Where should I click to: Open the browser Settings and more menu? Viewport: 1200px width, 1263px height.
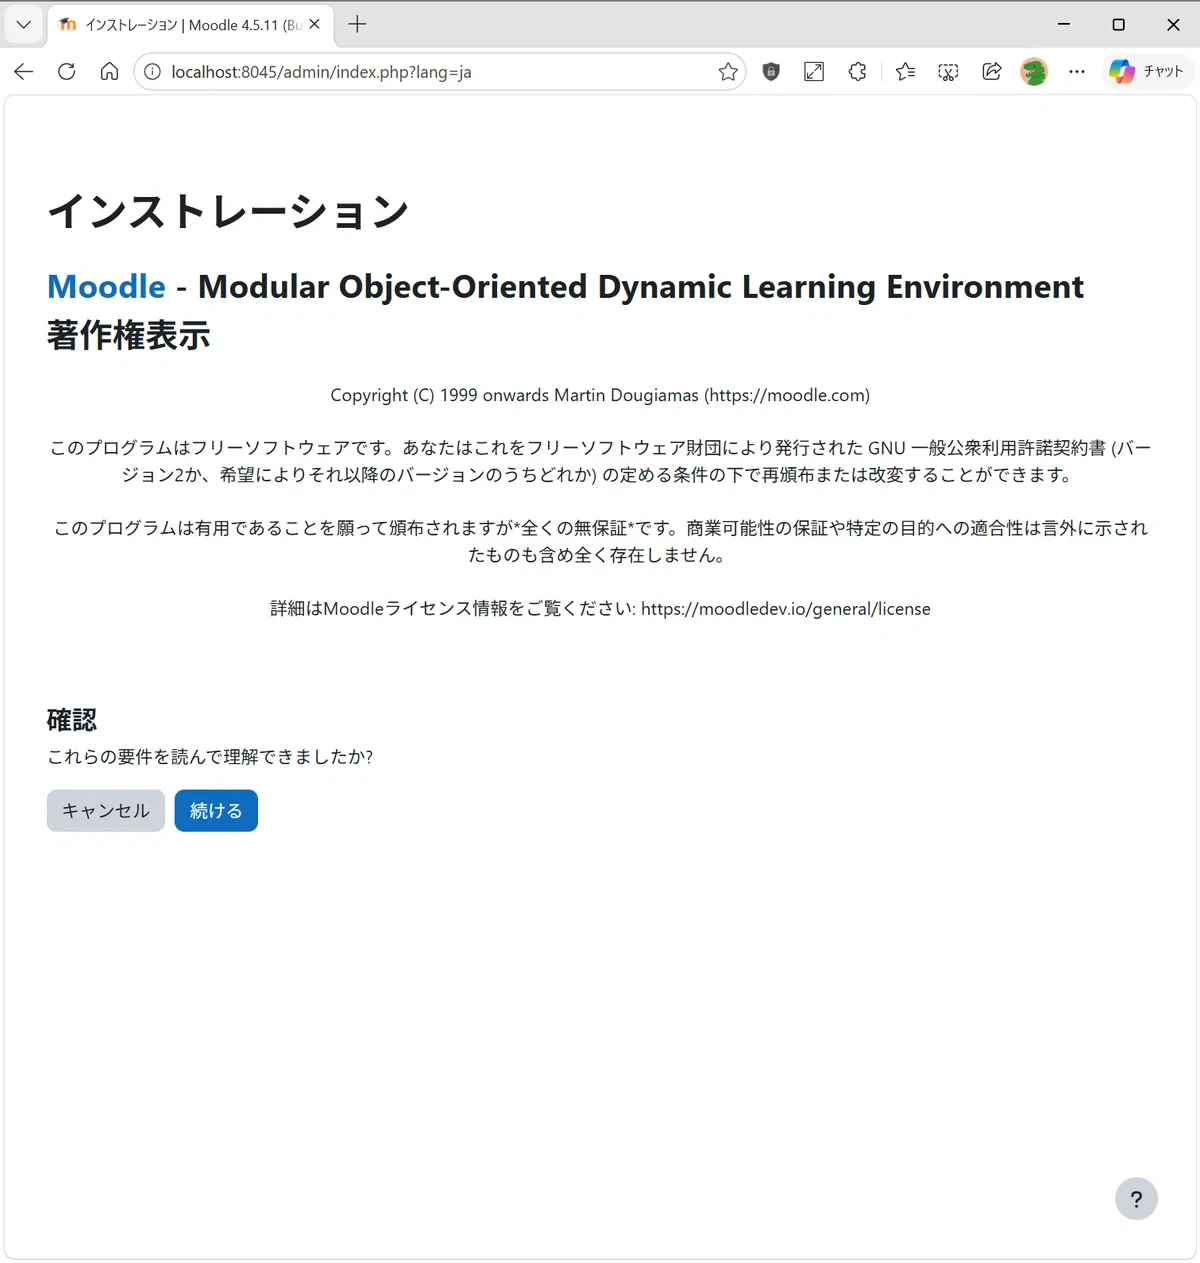point(1077,71)
